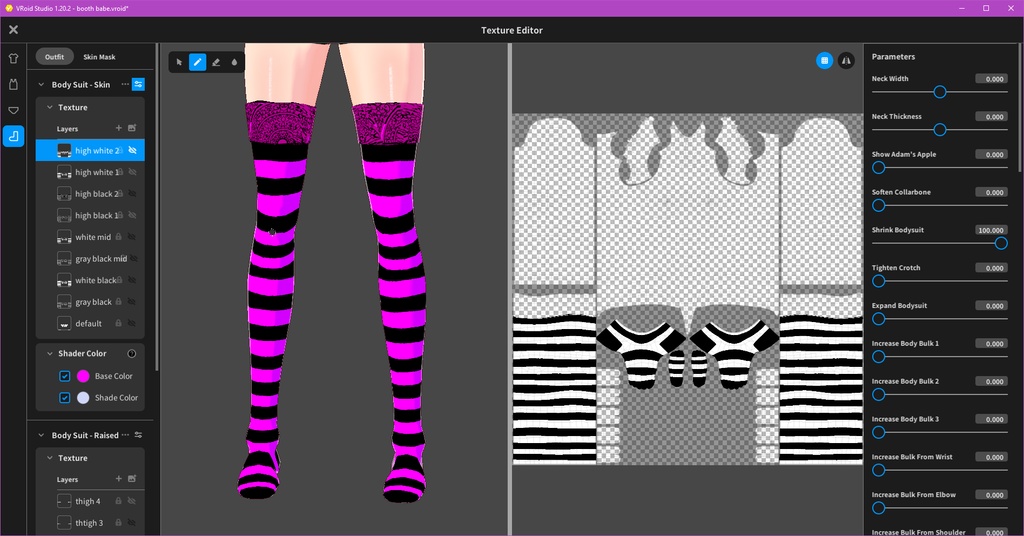Collapse Texture under Body Suit - Skin

(50, 107)
